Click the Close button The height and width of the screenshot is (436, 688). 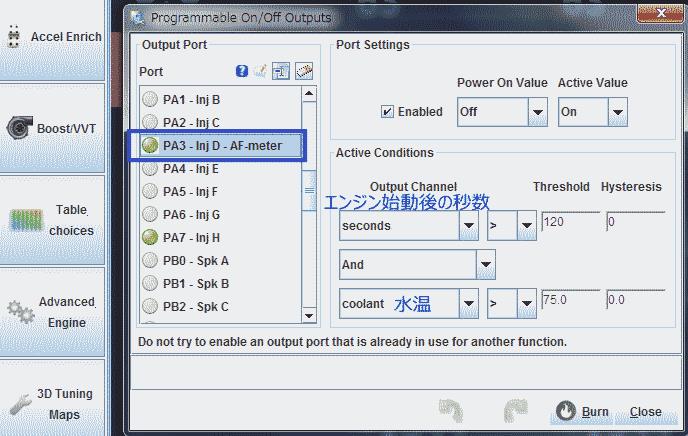(645, 411)
